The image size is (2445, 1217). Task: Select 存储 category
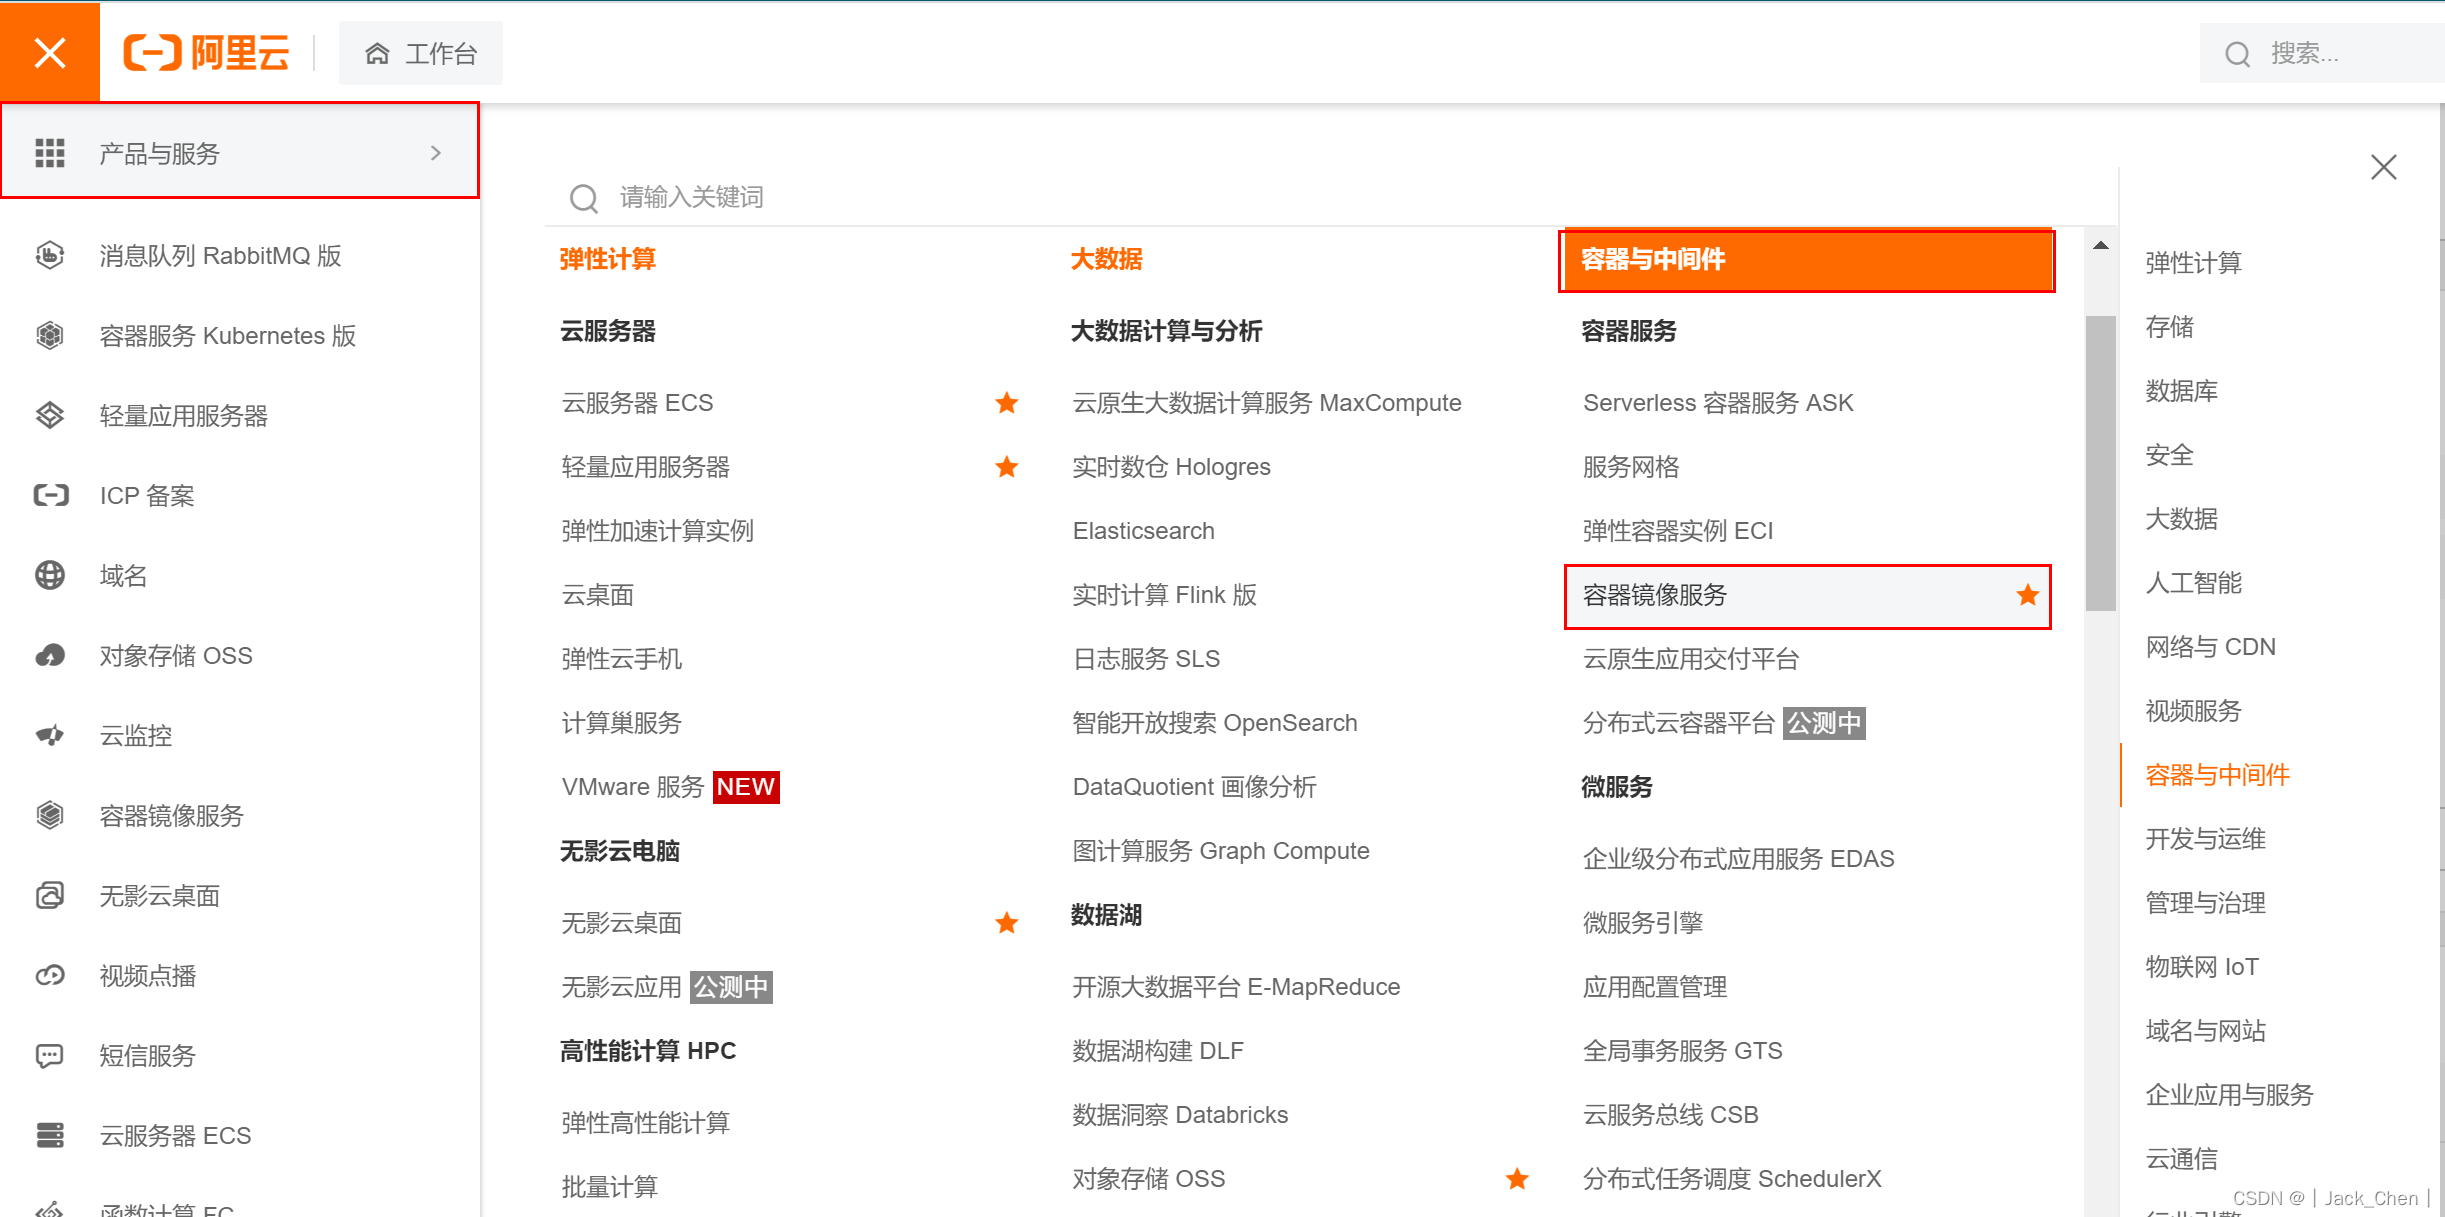click(x=2169, y=327)
